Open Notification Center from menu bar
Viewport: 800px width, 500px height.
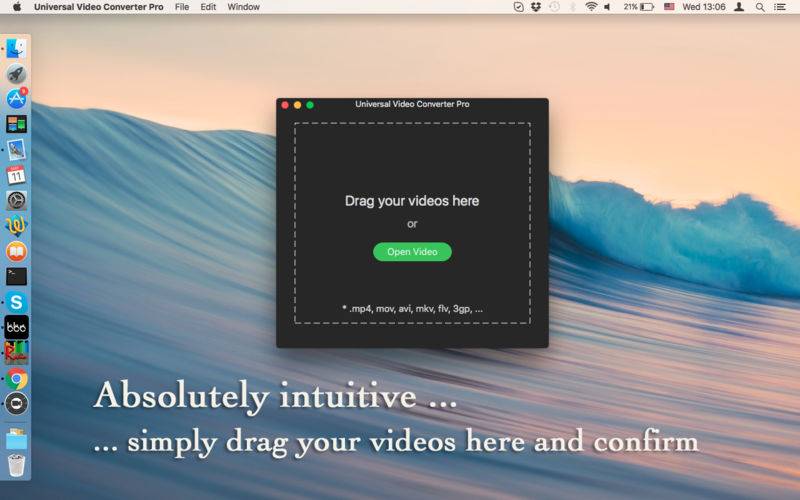pyautogui.click(x=780, y=7)
